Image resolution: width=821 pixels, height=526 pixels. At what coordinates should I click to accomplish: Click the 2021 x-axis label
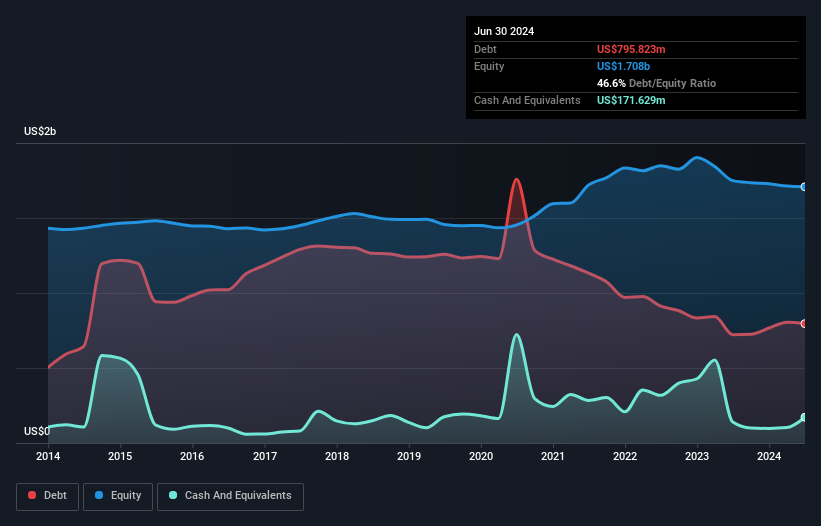(553, 456)
